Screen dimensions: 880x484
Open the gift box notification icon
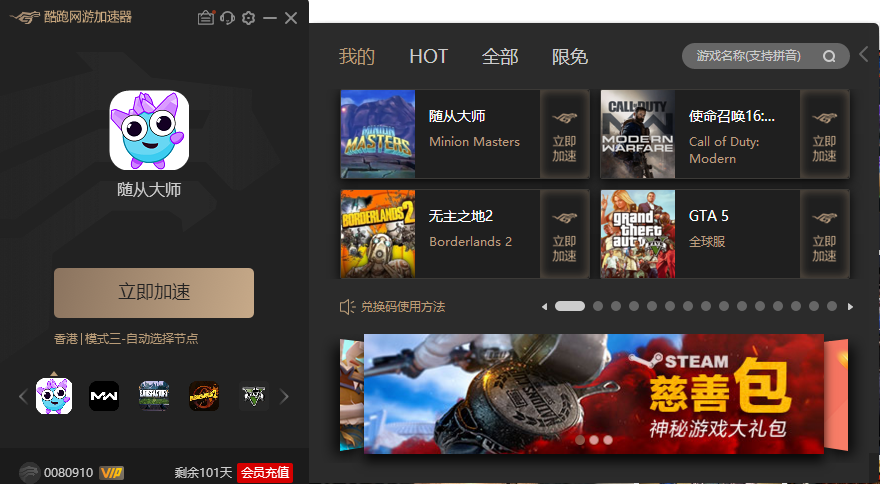coord(206,18)
